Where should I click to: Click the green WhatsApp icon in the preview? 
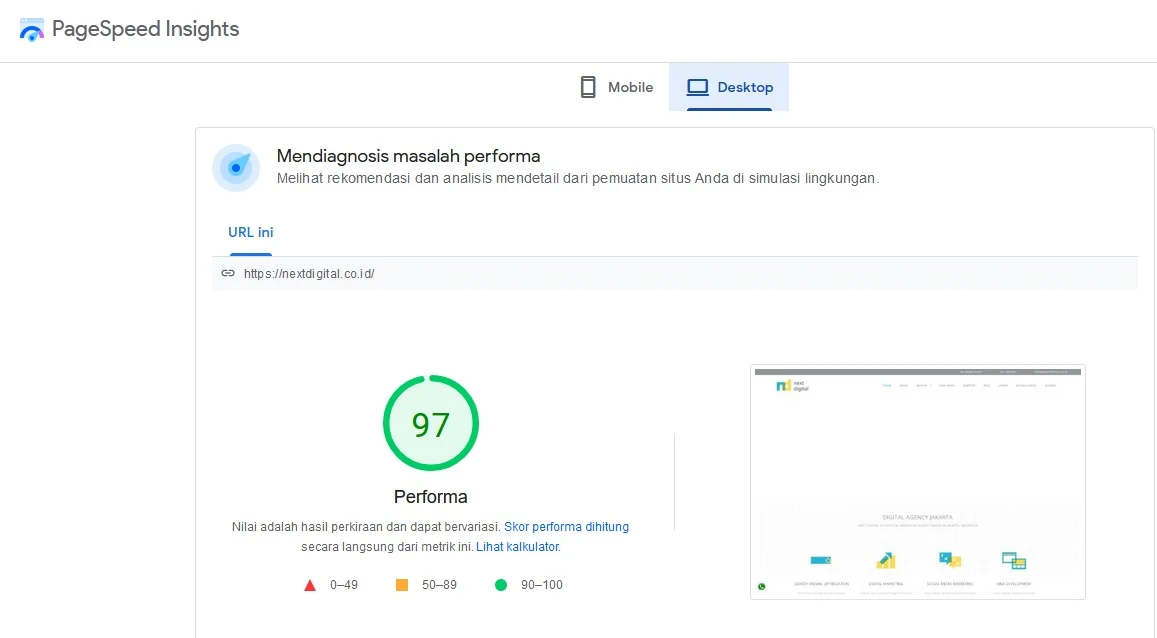pyautogui.click(x=762, y=587)
